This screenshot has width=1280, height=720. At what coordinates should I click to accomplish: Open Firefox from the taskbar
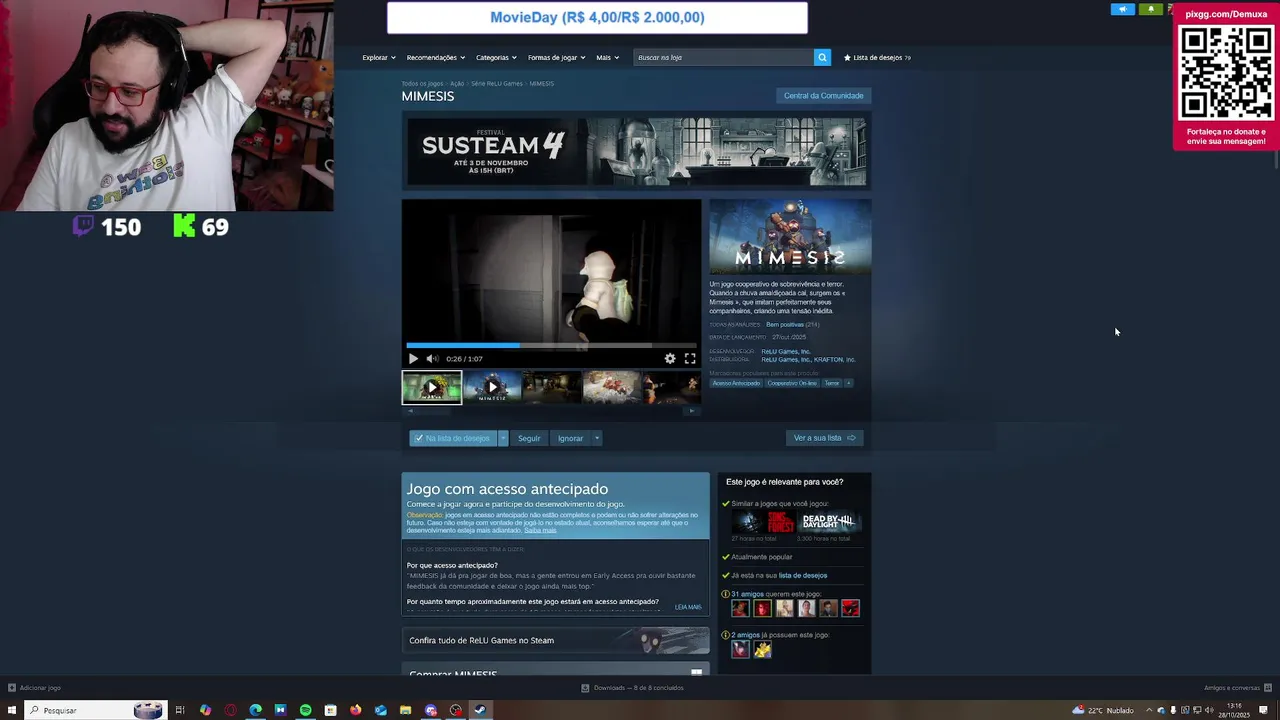355,710
